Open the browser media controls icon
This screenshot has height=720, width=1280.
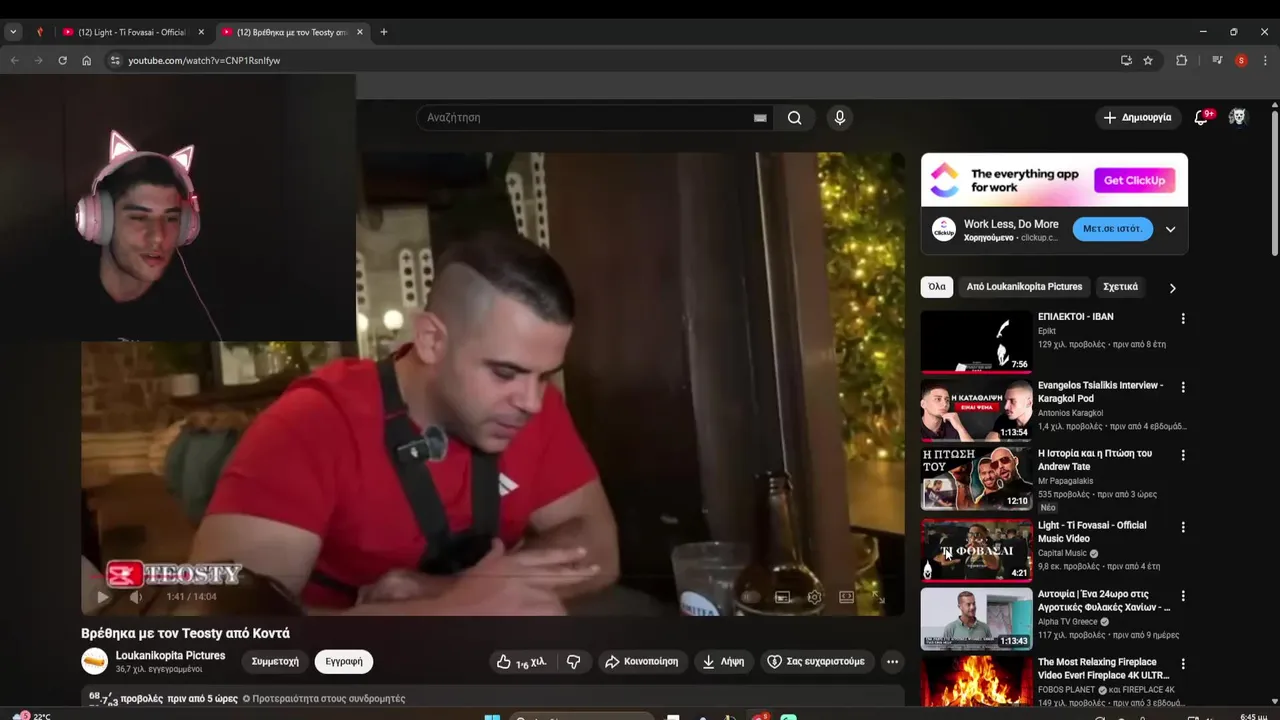point(1217,61)
